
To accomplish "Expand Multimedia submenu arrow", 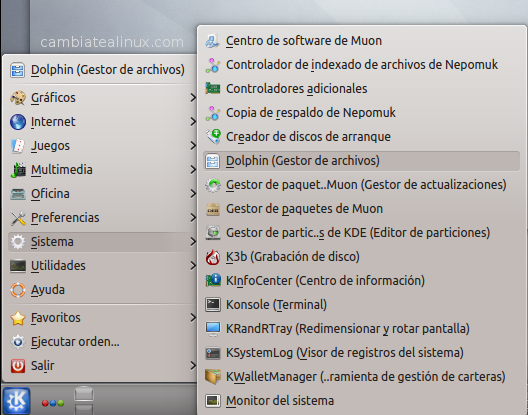I will (193, 170).
